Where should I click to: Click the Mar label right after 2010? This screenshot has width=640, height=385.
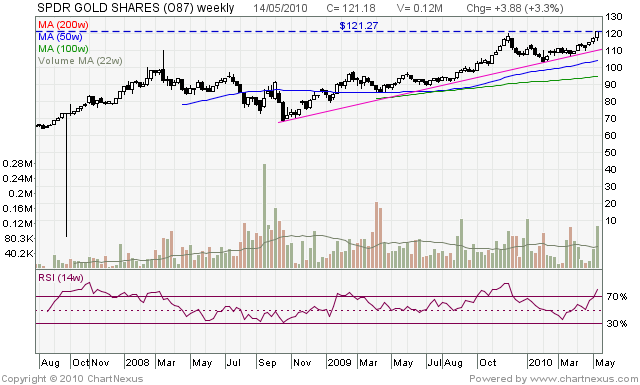pyautogui.click(x=569, y=363)
